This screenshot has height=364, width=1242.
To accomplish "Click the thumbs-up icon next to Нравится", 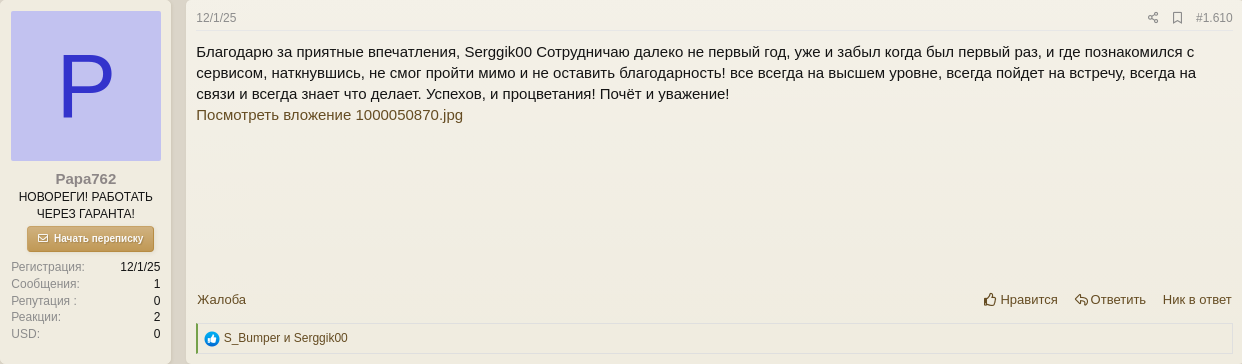I will click(x=990, y=299).
